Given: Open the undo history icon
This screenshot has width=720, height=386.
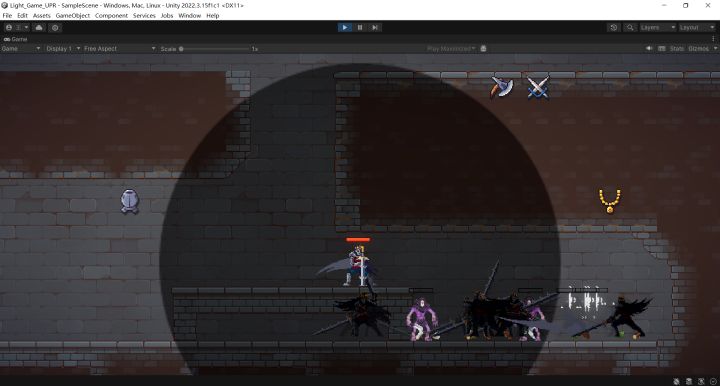Looking at the screenshot, I should point(613,28).
